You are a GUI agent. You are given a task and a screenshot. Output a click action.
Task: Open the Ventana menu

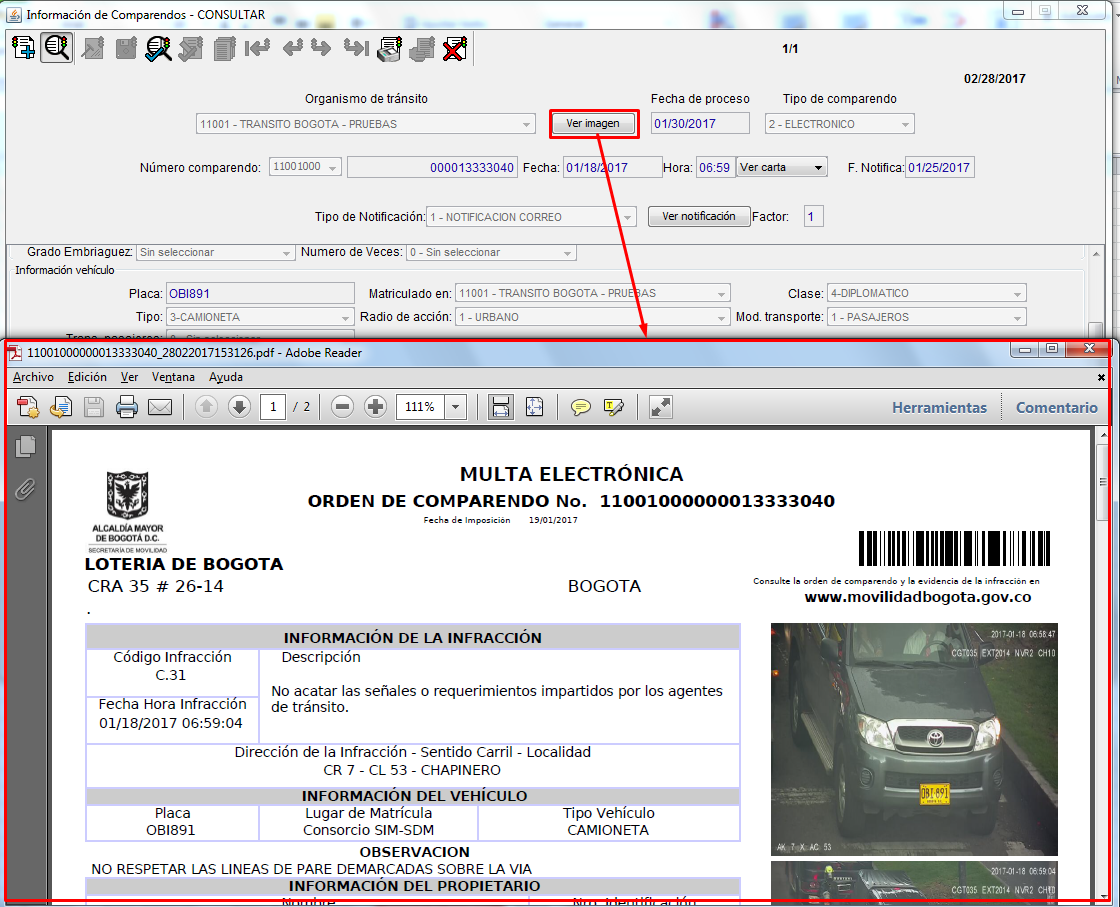173,377
